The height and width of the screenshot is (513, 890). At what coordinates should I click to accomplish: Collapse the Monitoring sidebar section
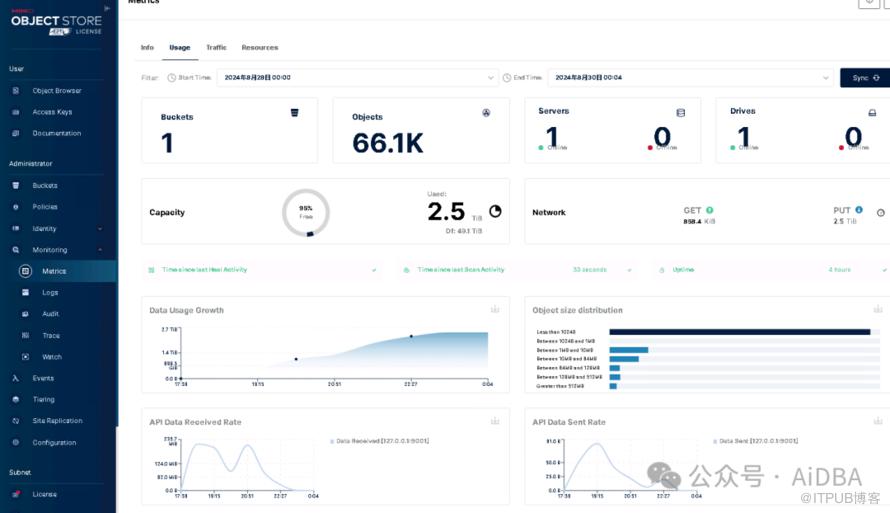tap(100, 250)
